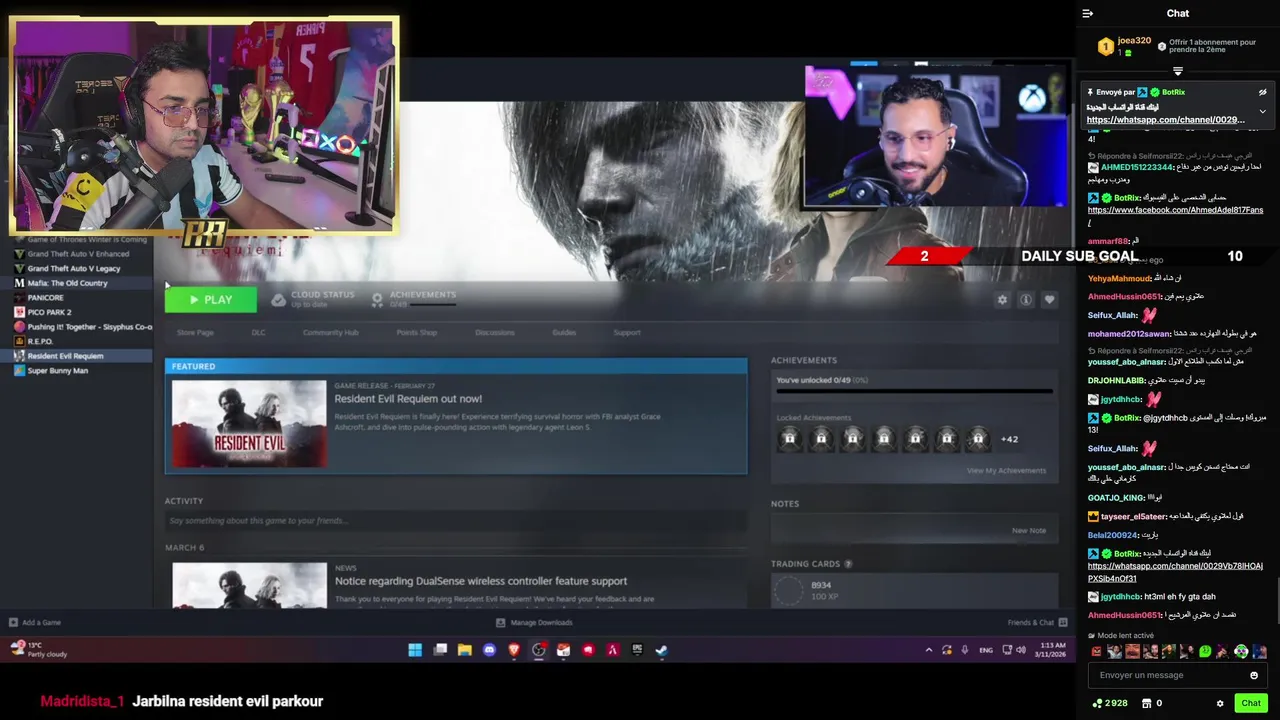
Task: Add game to favorites heart icon
Action: click(x=1049, y=300)
